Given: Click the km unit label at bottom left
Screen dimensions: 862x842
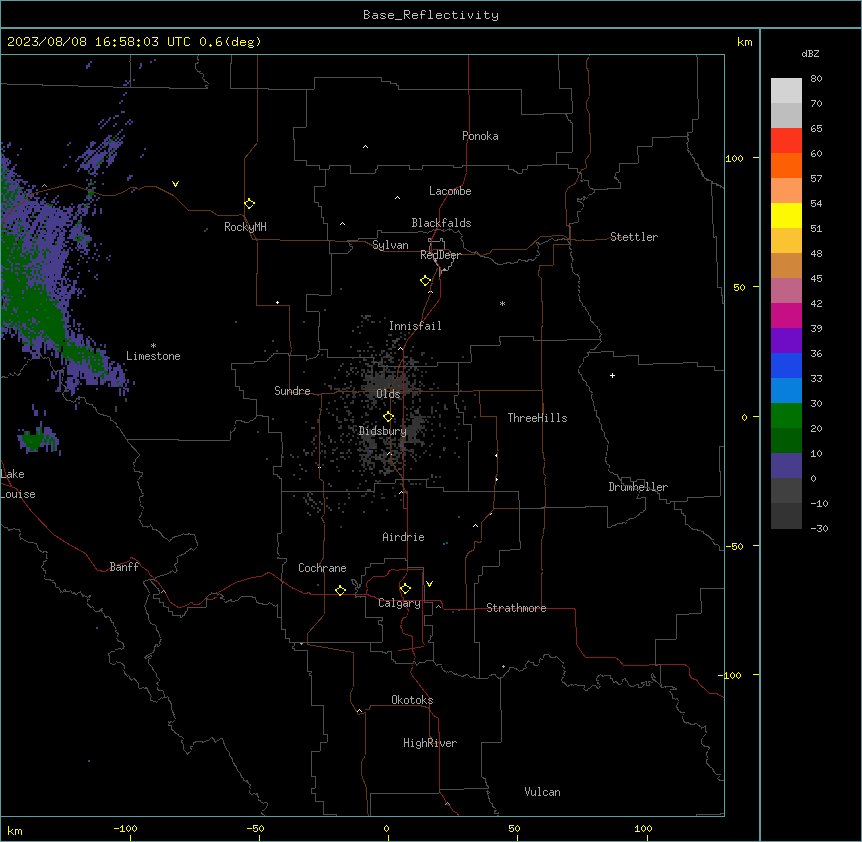Looking at the screenshot, I should (x=15, y=830).
